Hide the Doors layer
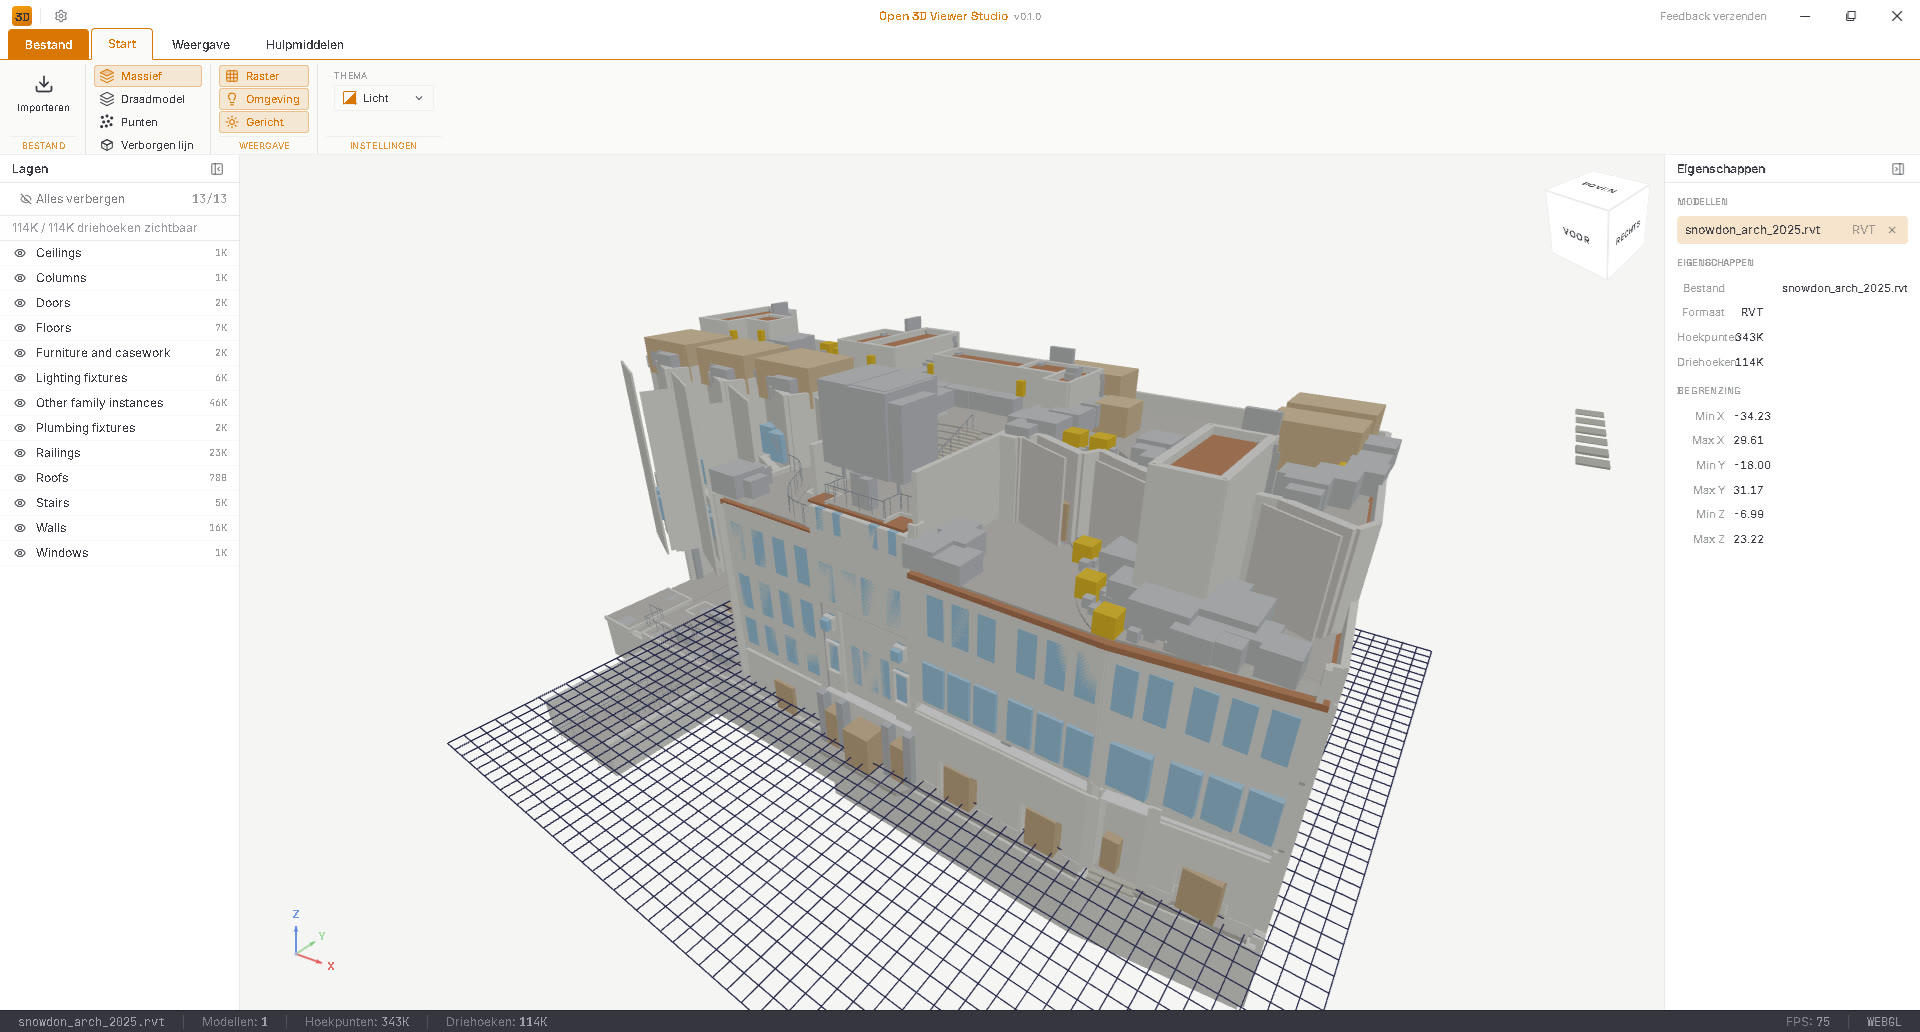The height and width of the screenshot is (1032, 1920). pyautogui.click(x=20, y=303)
